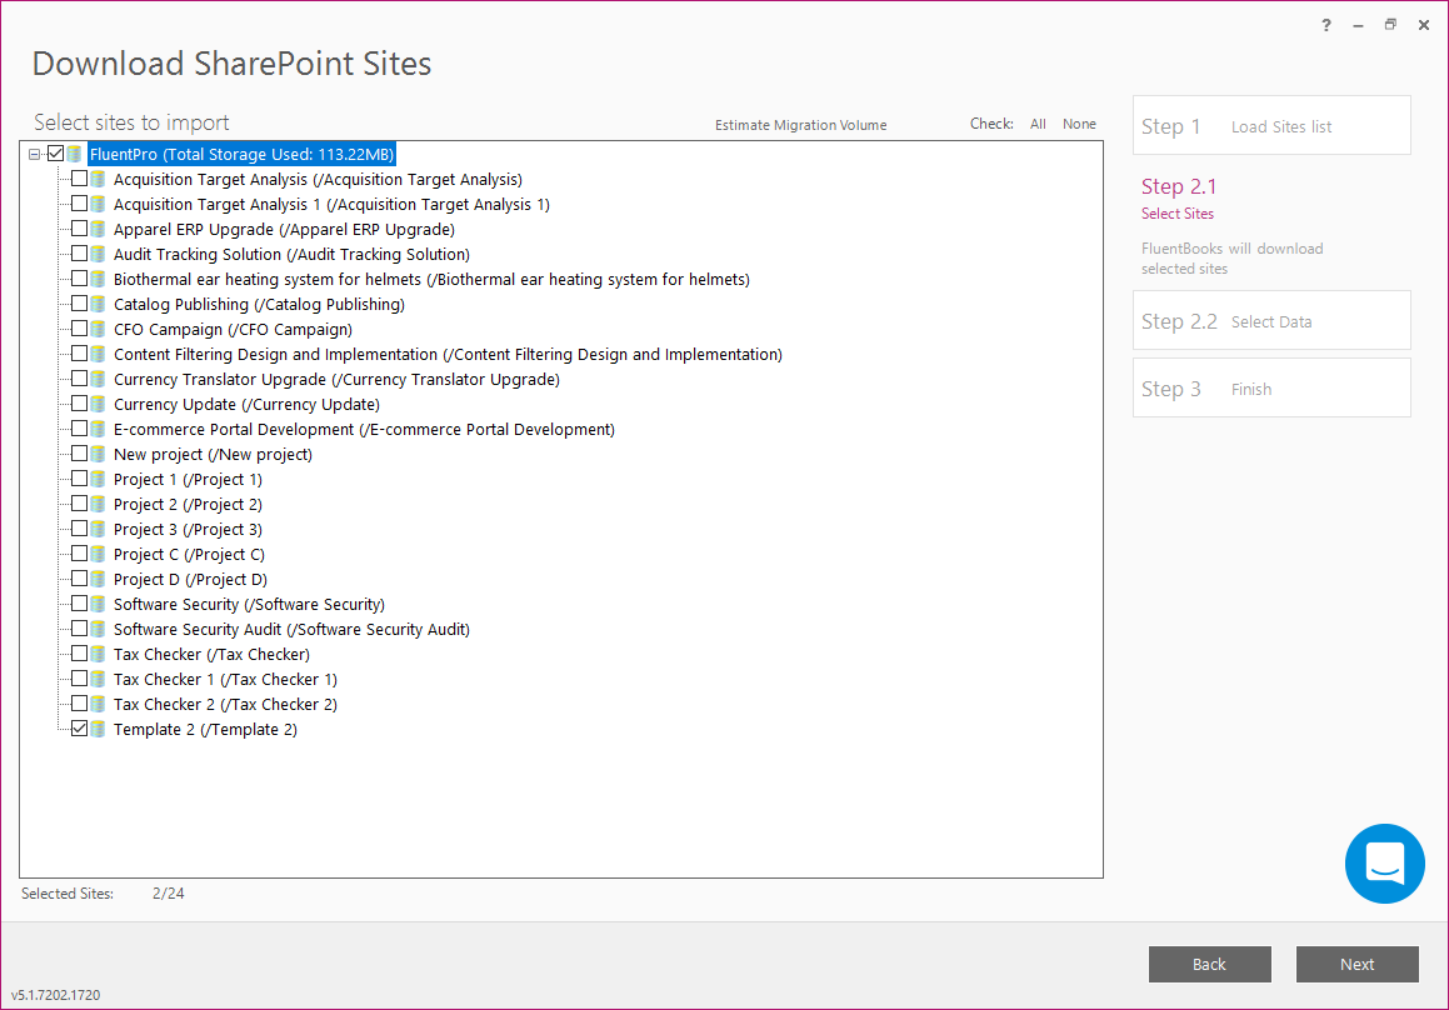Uncheck the FluentPro root checkbox
The height and width of the screenshot is (1010, 1449).
coord(56,154)
